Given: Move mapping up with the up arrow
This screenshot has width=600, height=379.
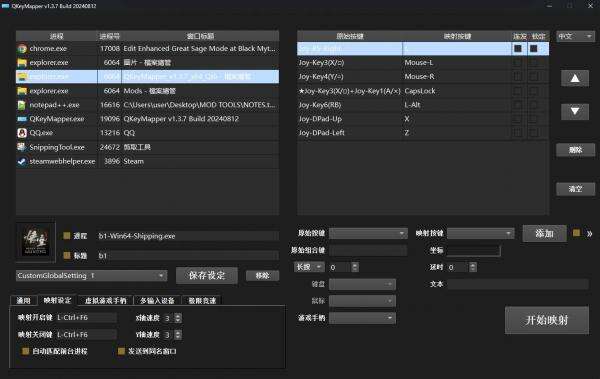Looking at the screenshot, I should [x=575, y=78].
